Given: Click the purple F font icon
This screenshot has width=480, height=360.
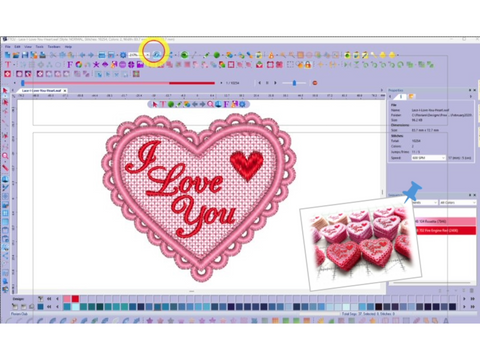Looking at the screenshot, I should [x=70, y=64].
